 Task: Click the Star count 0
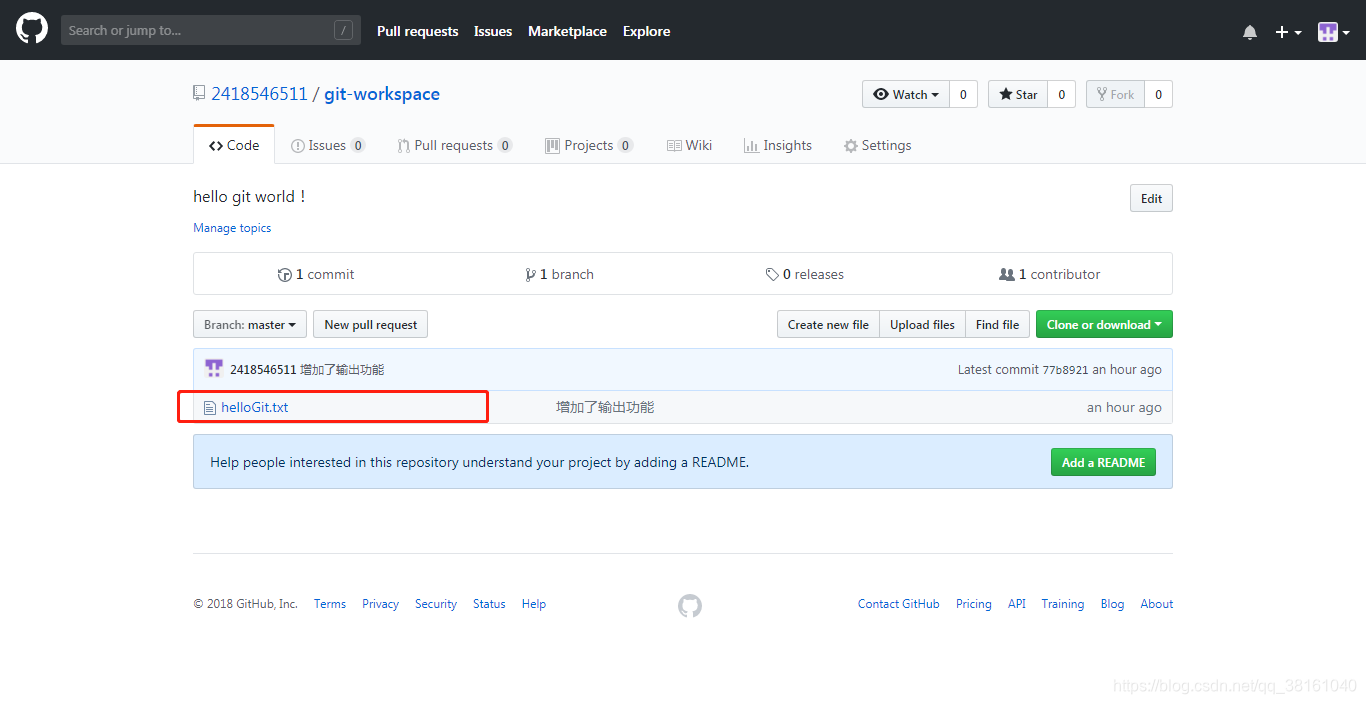1061,94
